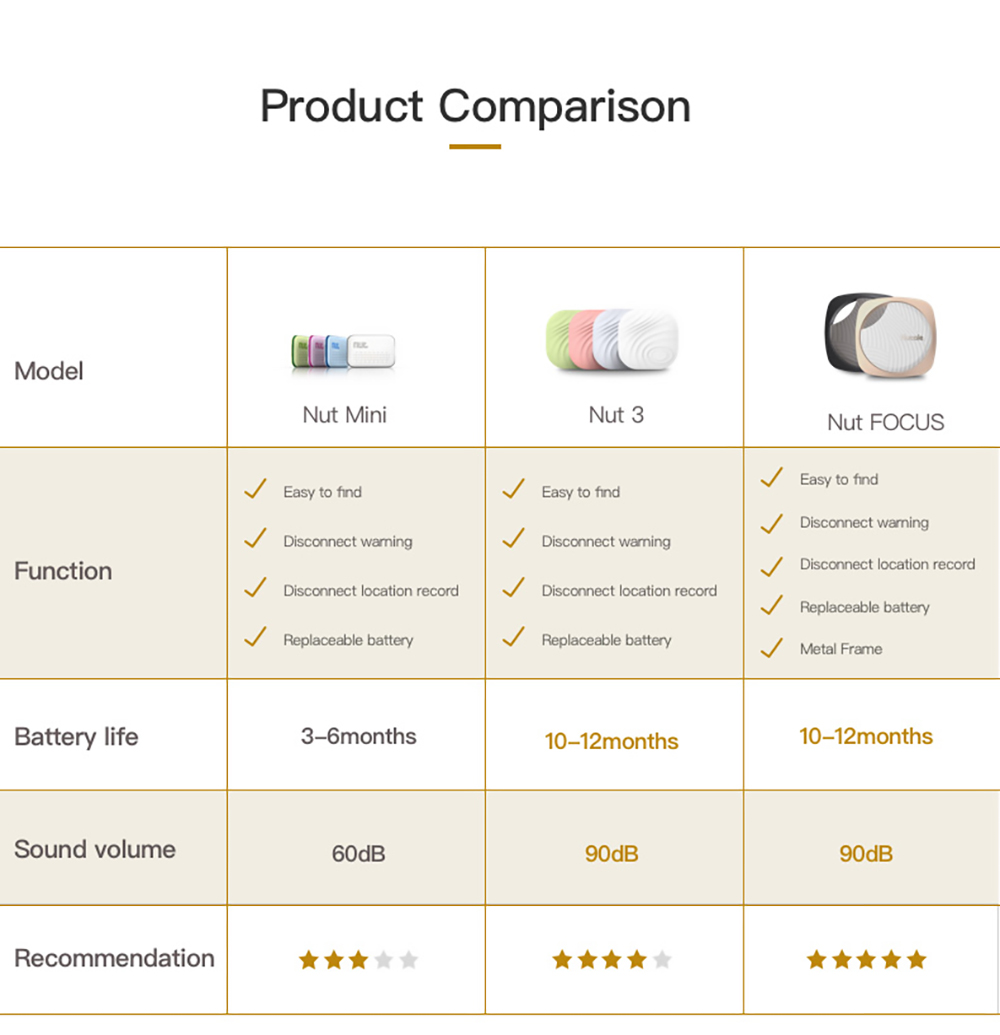This screenshot has width=1000, height=1035.
Task: Click Nut FOCUS five-star rating
Action: tap(867, 960)
